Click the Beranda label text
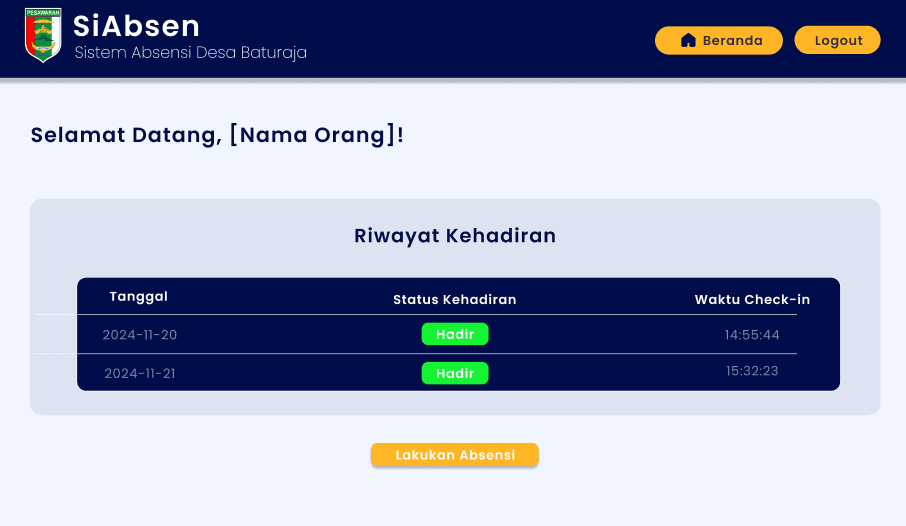This screenshot has width=906, height=526. pos(733,40)
